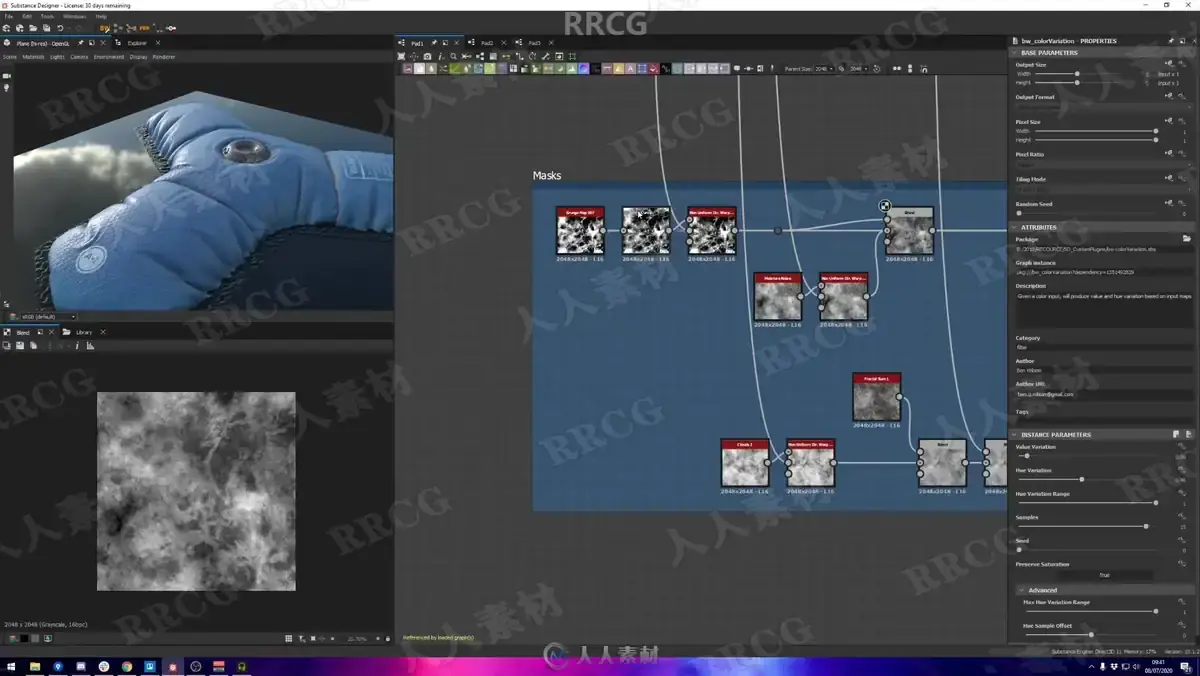Collapse the INSTANCE PARAMETERS section

1015,435
